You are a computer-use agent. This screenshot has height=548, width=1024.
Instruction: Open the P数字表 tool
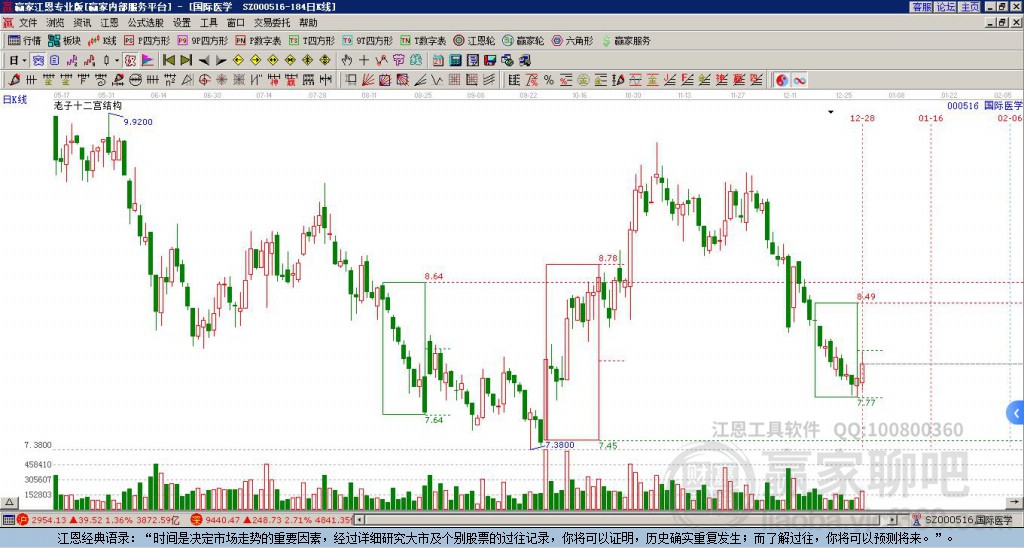point(257,40)
